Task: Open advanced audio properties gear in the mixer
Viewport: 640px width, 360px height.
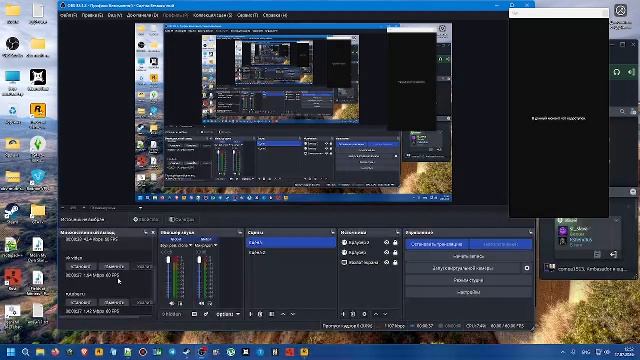Action: tap(206, 314)
